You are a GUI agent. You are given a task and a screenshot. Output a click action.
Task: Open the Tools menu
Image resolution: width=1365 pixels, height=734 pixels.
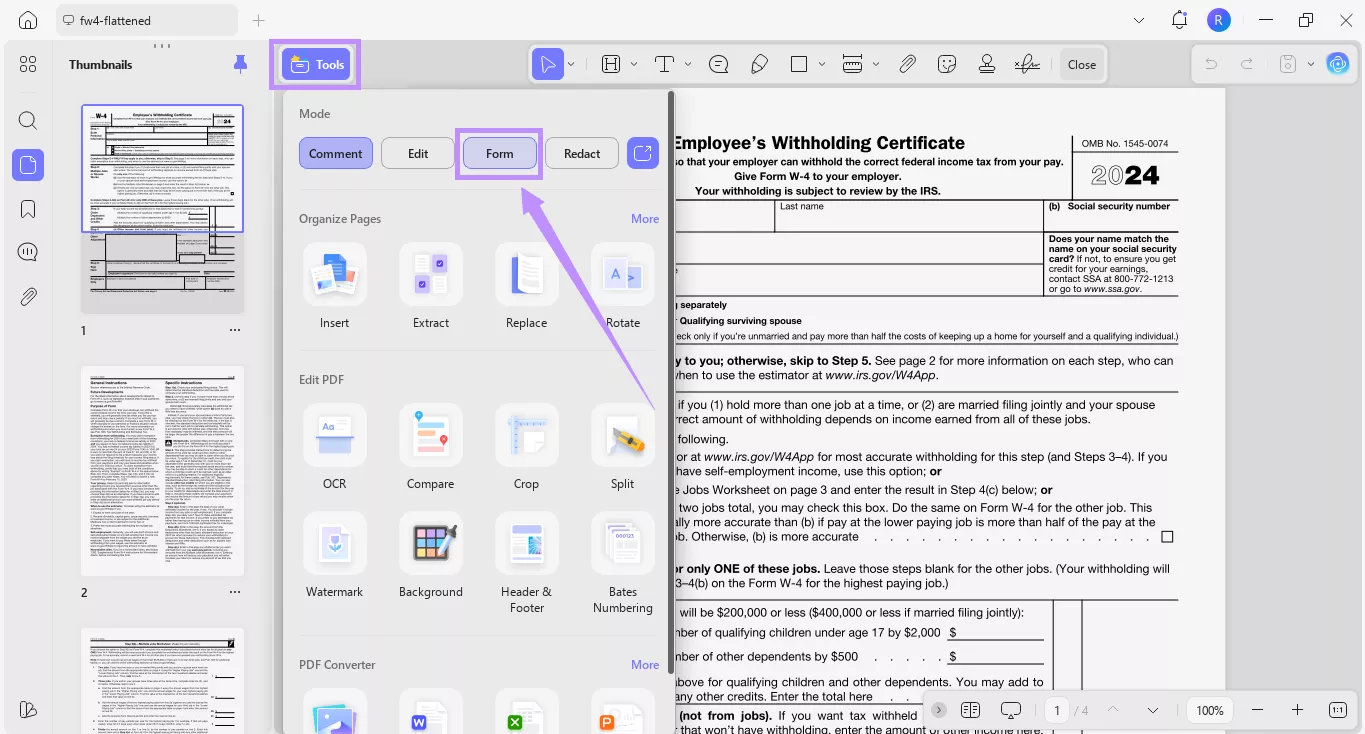pyautogui.click(x=315, y=63)
